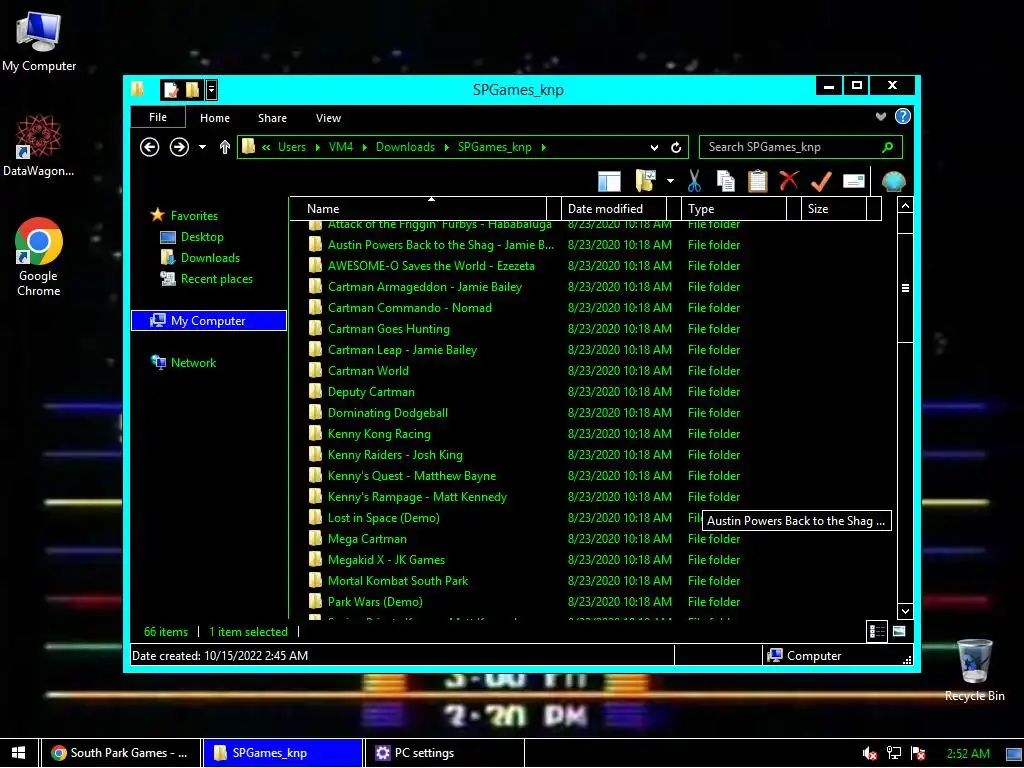Screen dimensions: 1024x768
Task: Open the File ribbon tab
Action: (x=158, y=117)
